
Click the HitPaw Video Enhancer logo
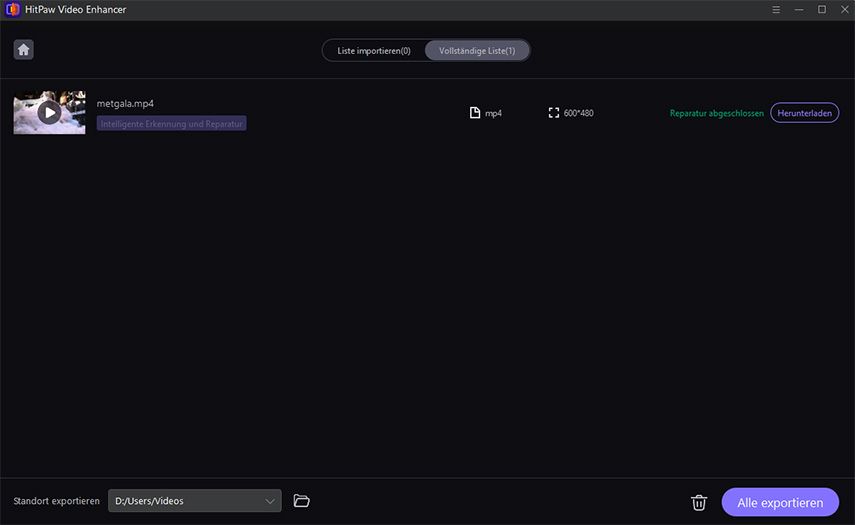[12, 10]
